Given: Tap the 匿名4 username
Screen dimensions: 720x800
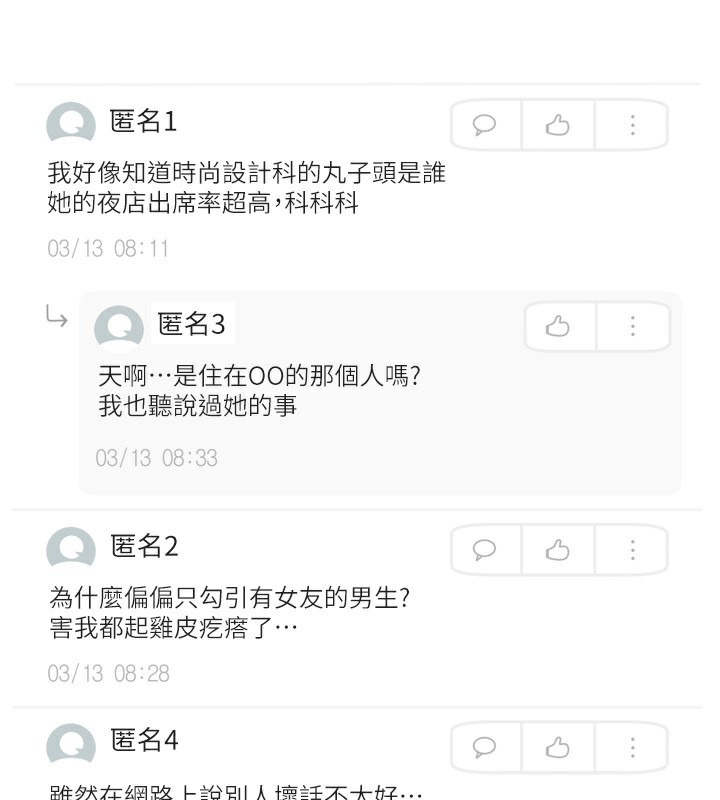Looking at the screenshot, I should 144,741.
